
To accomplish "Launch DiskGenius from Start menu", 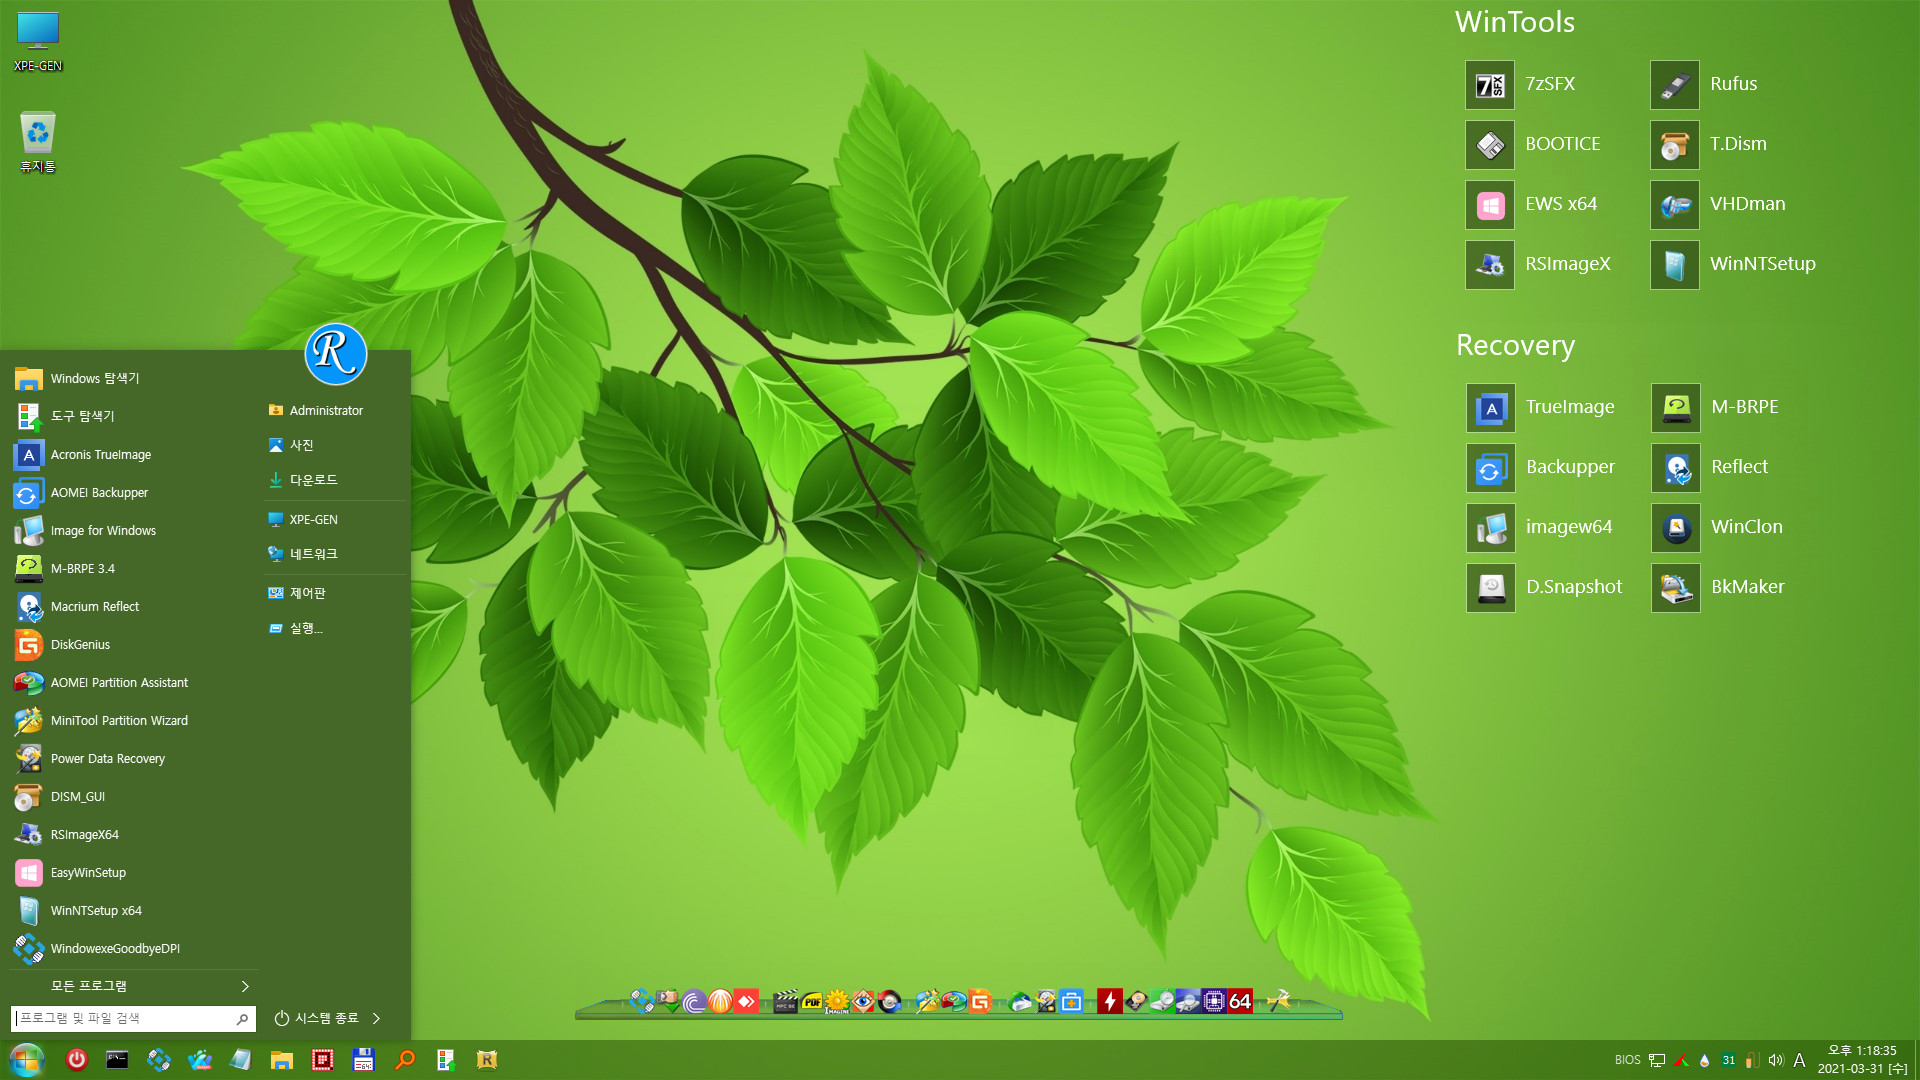I will (x=134, y=645).
